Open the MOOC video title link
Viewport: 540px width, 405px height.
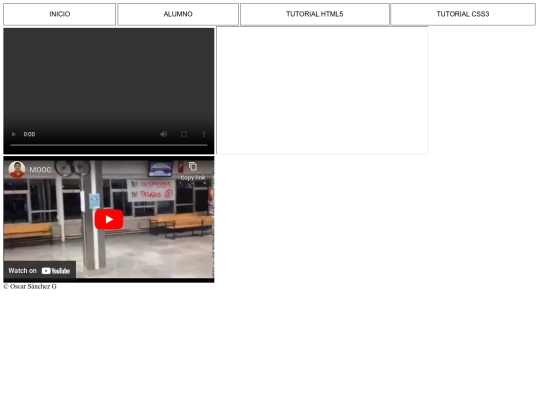(x=40, y=170)
